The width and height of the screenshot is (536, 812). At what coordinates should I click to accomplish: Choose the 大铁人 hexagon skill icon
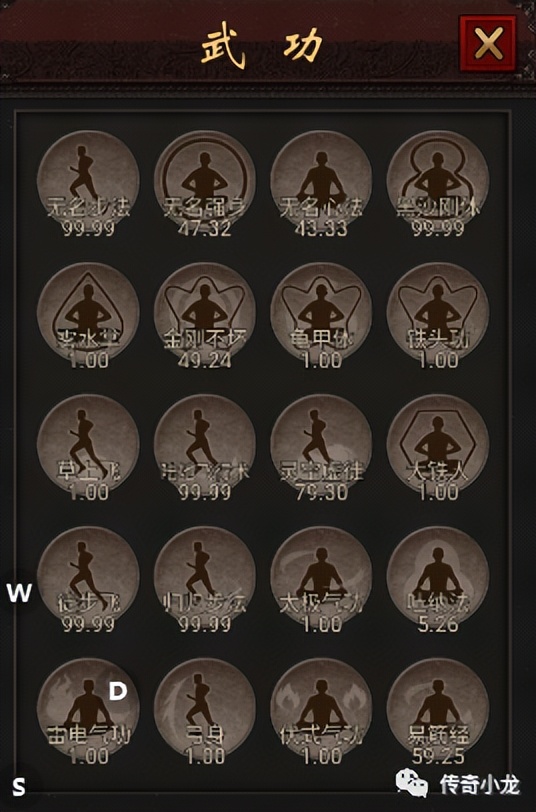(x=438, y=445)
